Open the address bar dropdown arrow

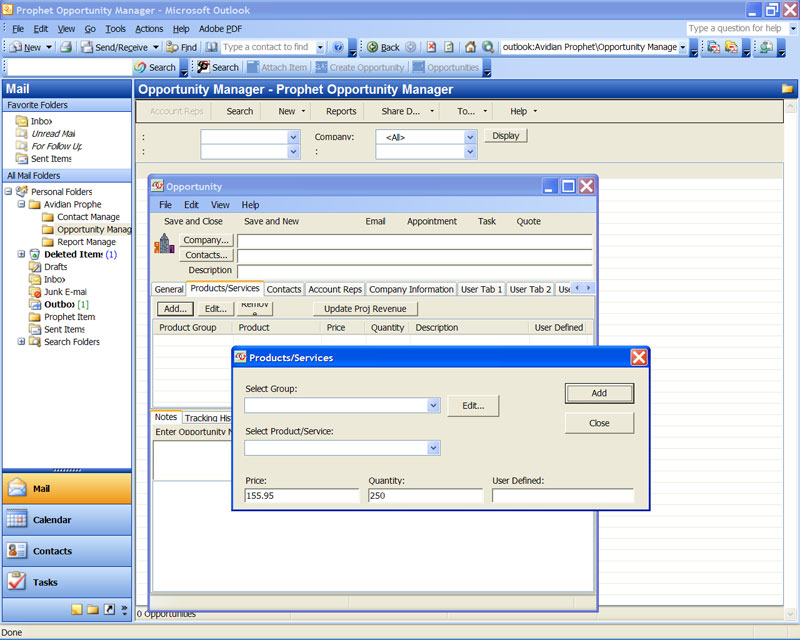(683, 47)
